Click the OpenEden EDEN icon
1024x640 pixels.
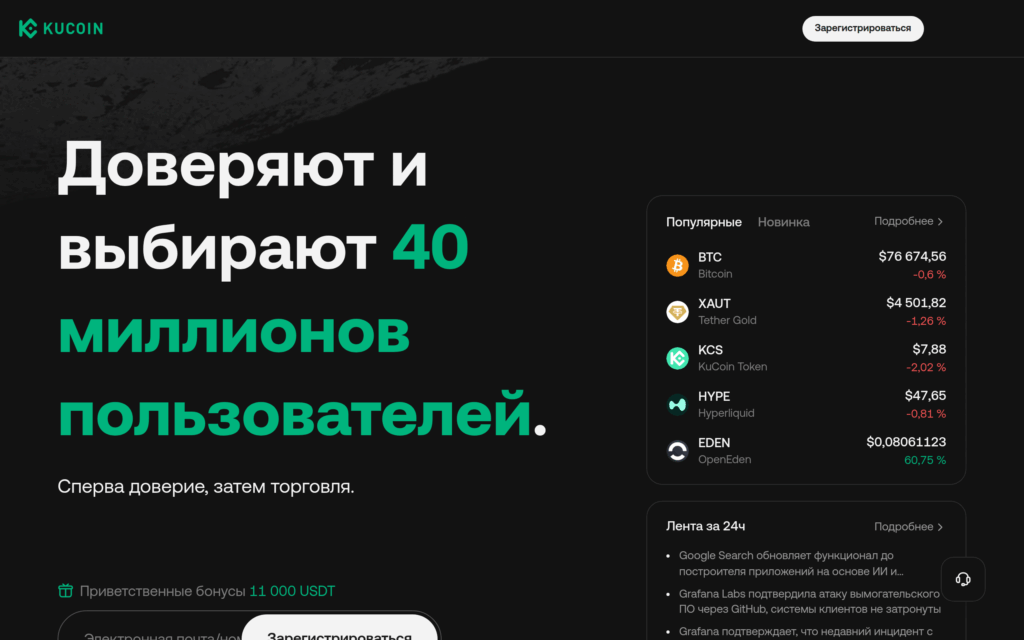pos(677,451)
